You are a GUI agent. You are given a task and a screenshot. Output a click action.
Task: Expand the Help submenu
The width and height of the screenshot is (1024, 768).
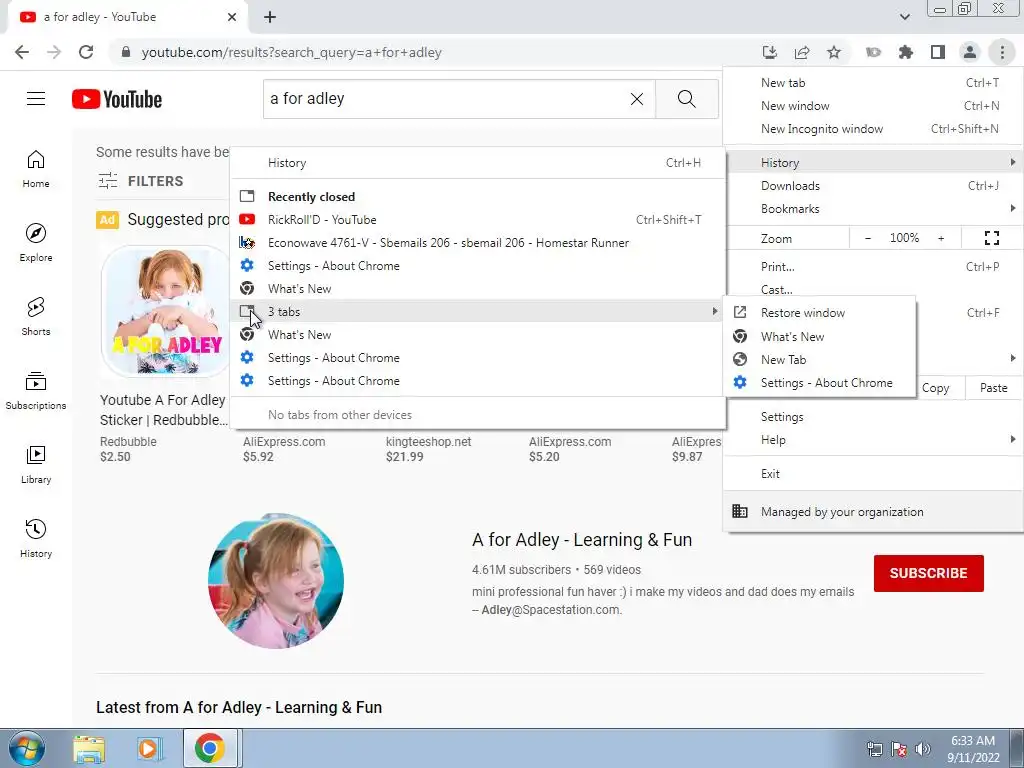pos(872,440)
